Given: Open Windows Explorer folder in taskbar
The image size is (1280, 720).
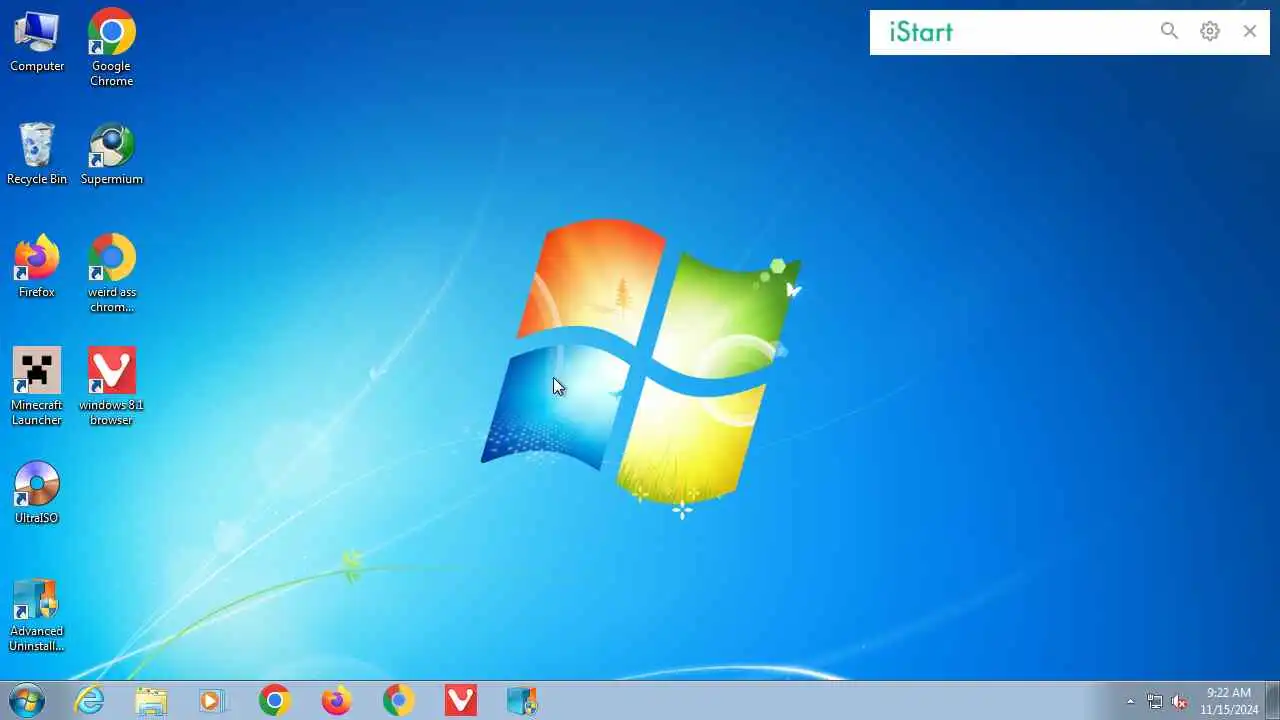Looking at the screenshot, I should coord(151,701).
